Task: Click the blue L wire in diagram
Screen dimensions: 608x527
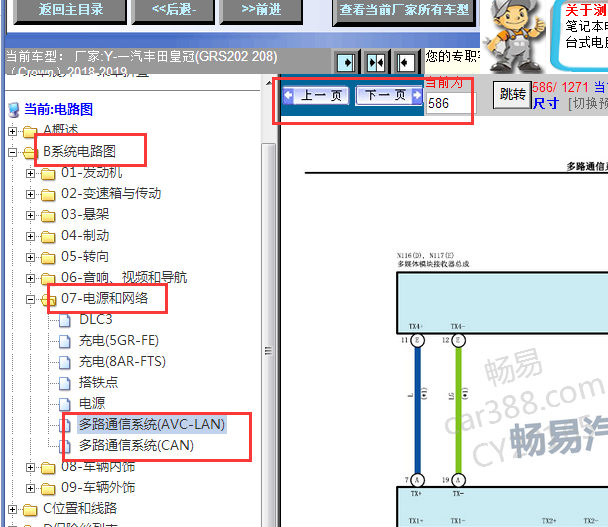Action: [418, 410]
